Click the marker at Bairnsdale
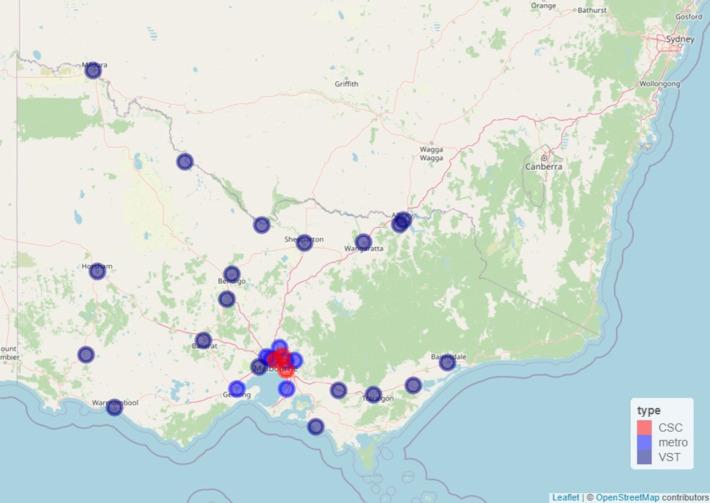 point(447,362)
